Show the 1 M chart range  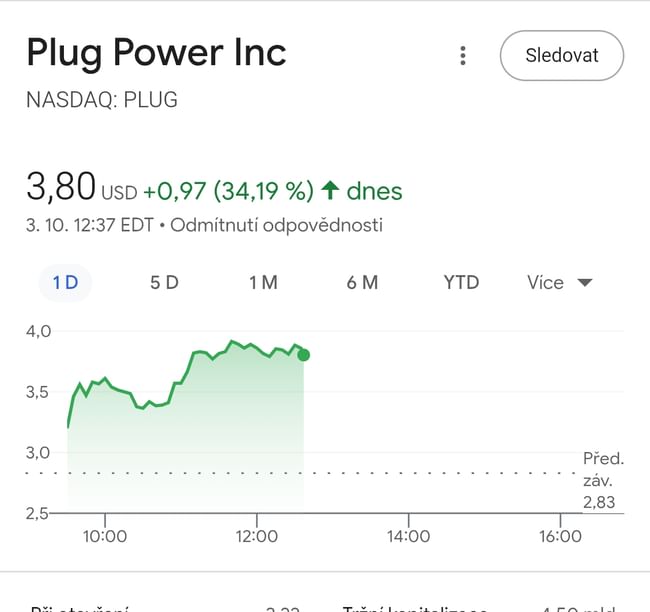tap(263, 283)
